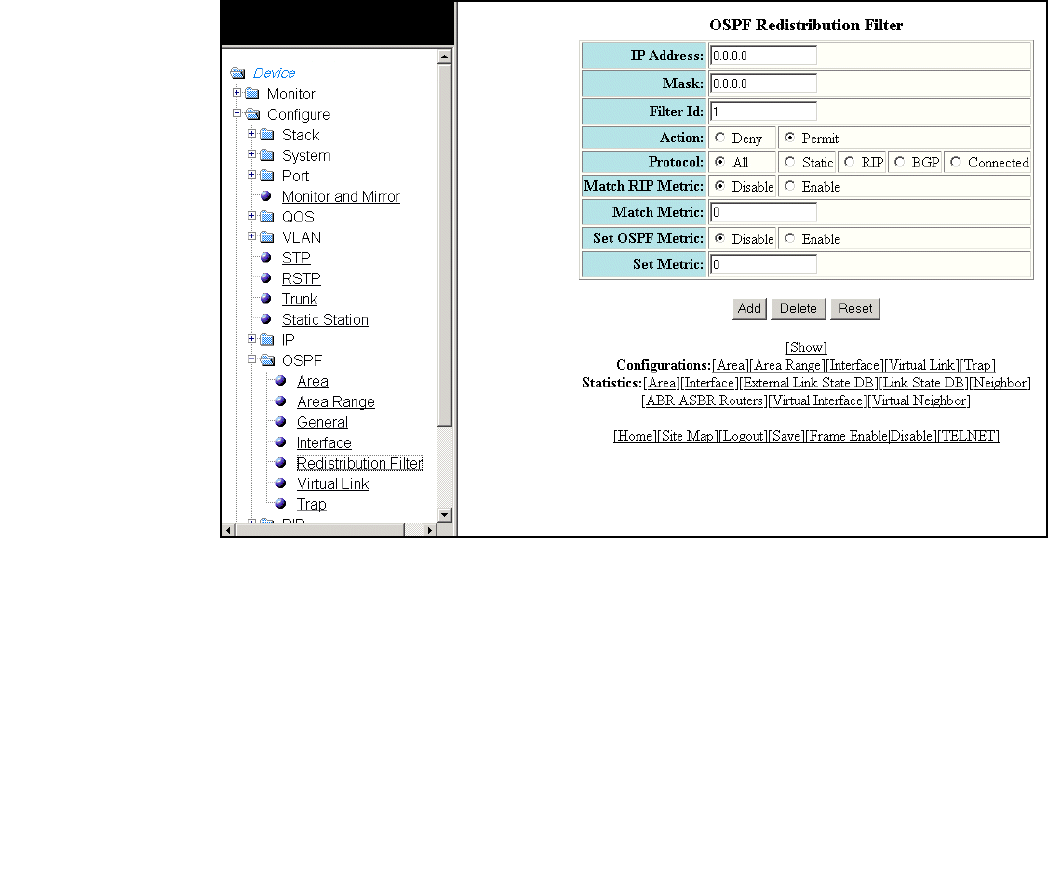Click the tree panel vertical scrollbar thumb
The image size is (1049, 894).
(x=444, y=245)
